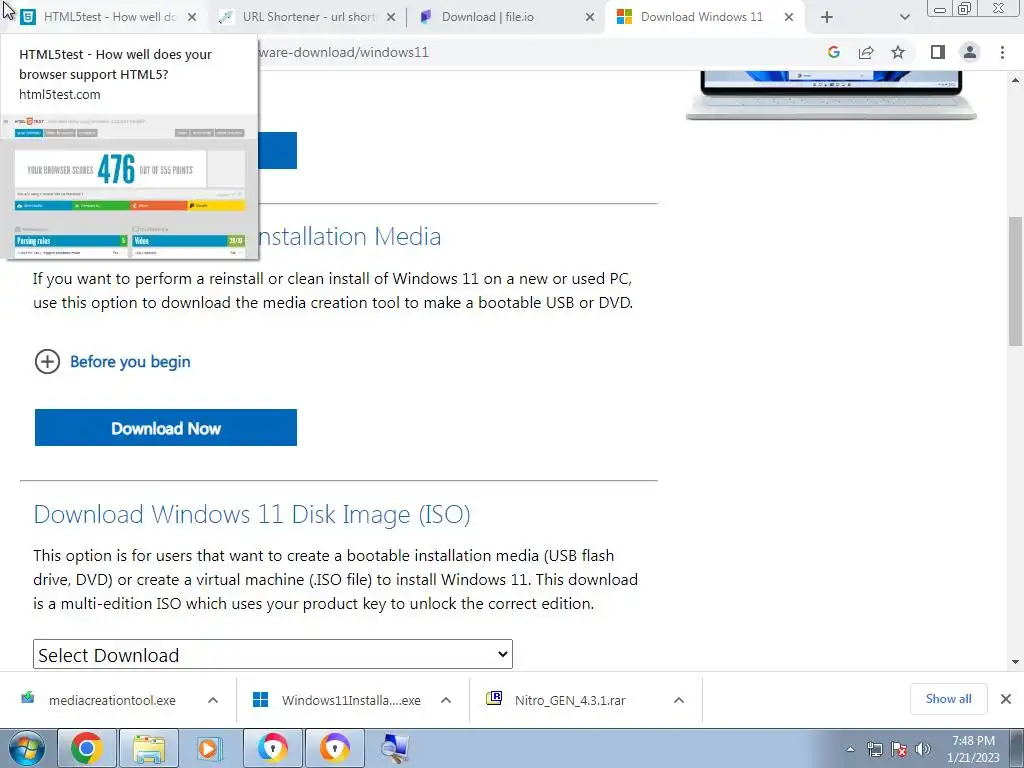
Task: Show hidden system tray icons
Action: (850, 749)
